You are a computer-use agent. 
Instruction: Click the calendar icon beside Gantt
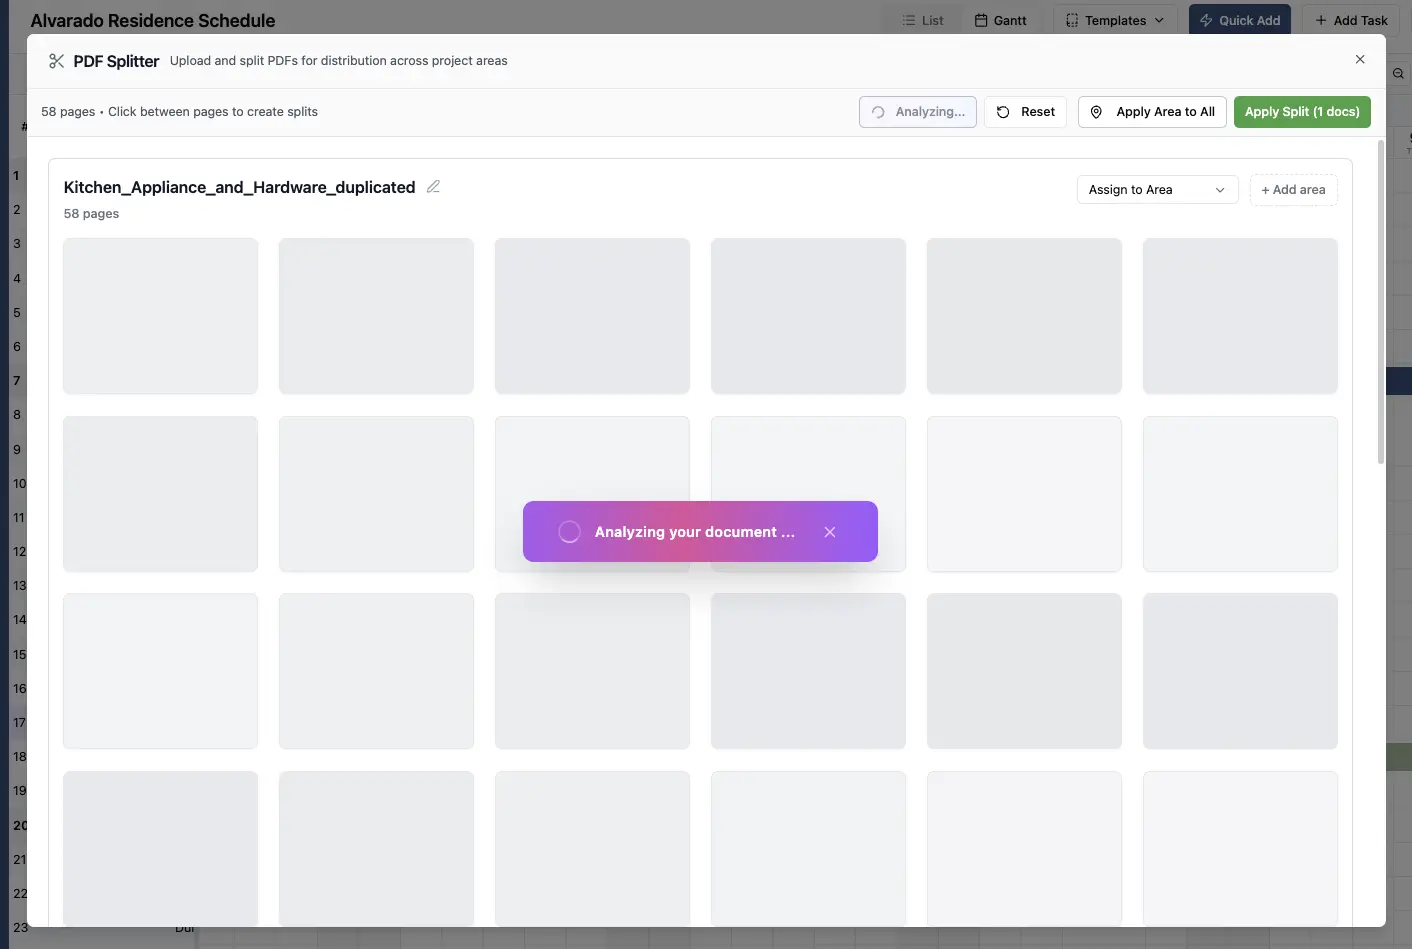coord(979,20)
